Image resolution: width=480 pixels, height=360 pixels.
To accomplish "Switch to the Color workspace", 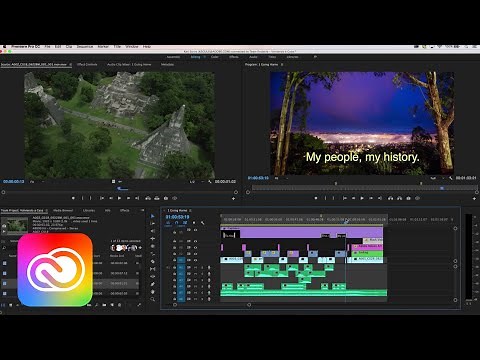I will coord(215,57).
